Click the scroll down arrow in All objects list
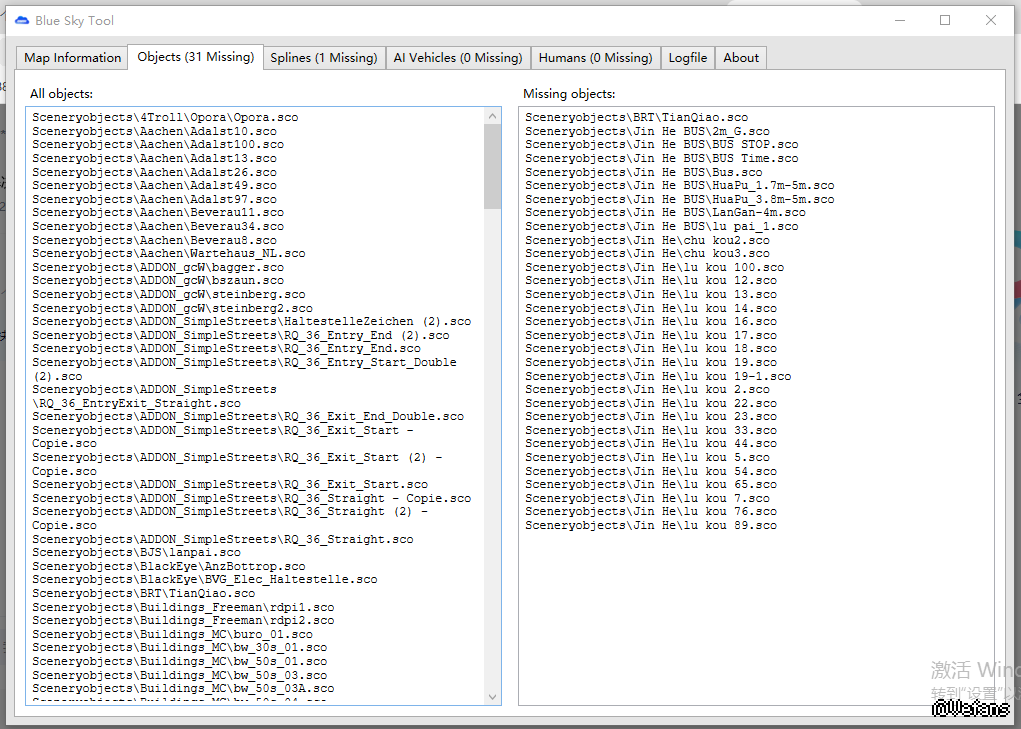 click(493, 696)
